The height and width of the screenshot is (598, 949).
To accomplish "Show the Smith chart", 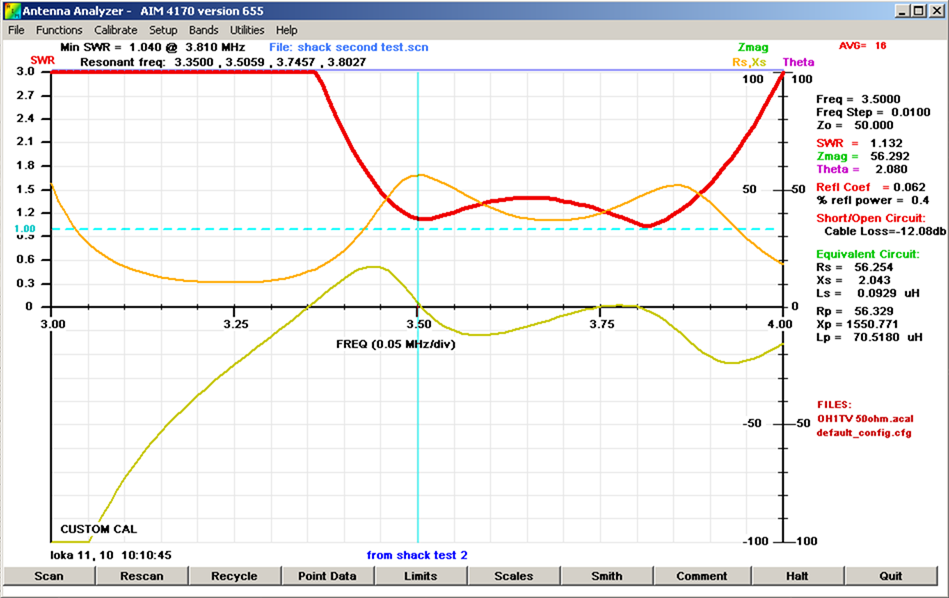I will [x=607, y=576].
